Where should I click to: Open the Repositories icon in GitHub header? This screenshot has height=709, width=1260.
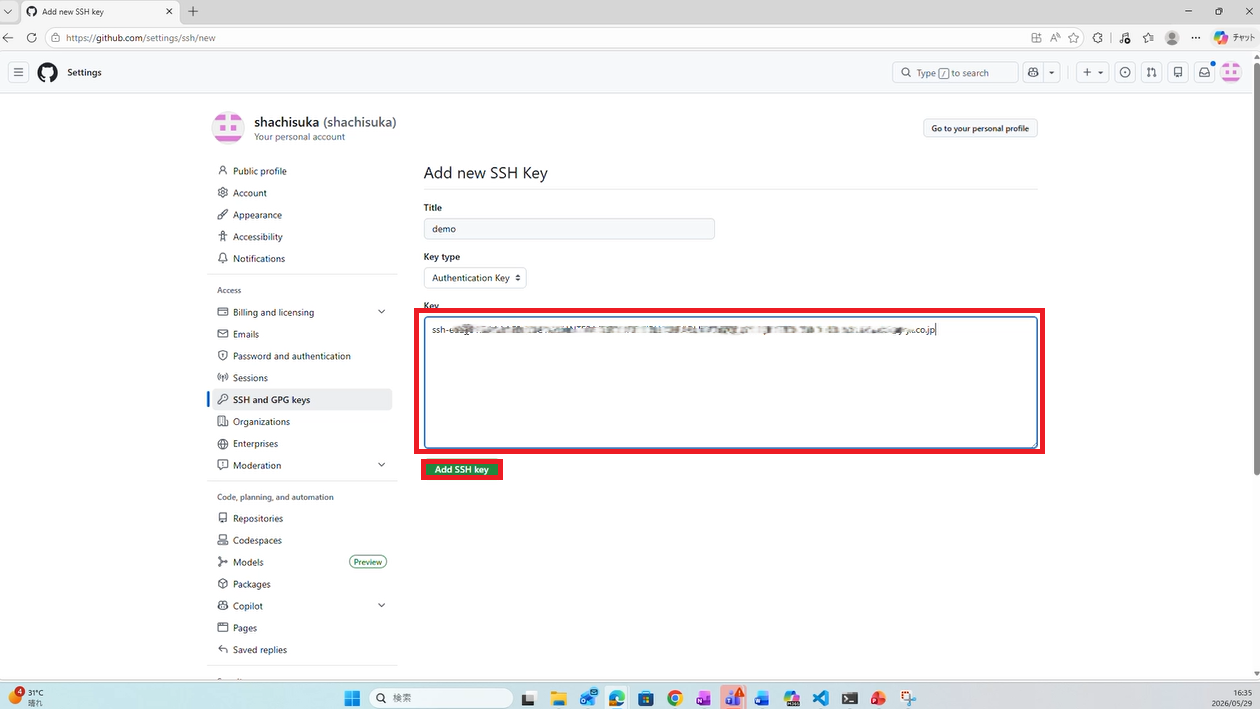(1178, 72)
